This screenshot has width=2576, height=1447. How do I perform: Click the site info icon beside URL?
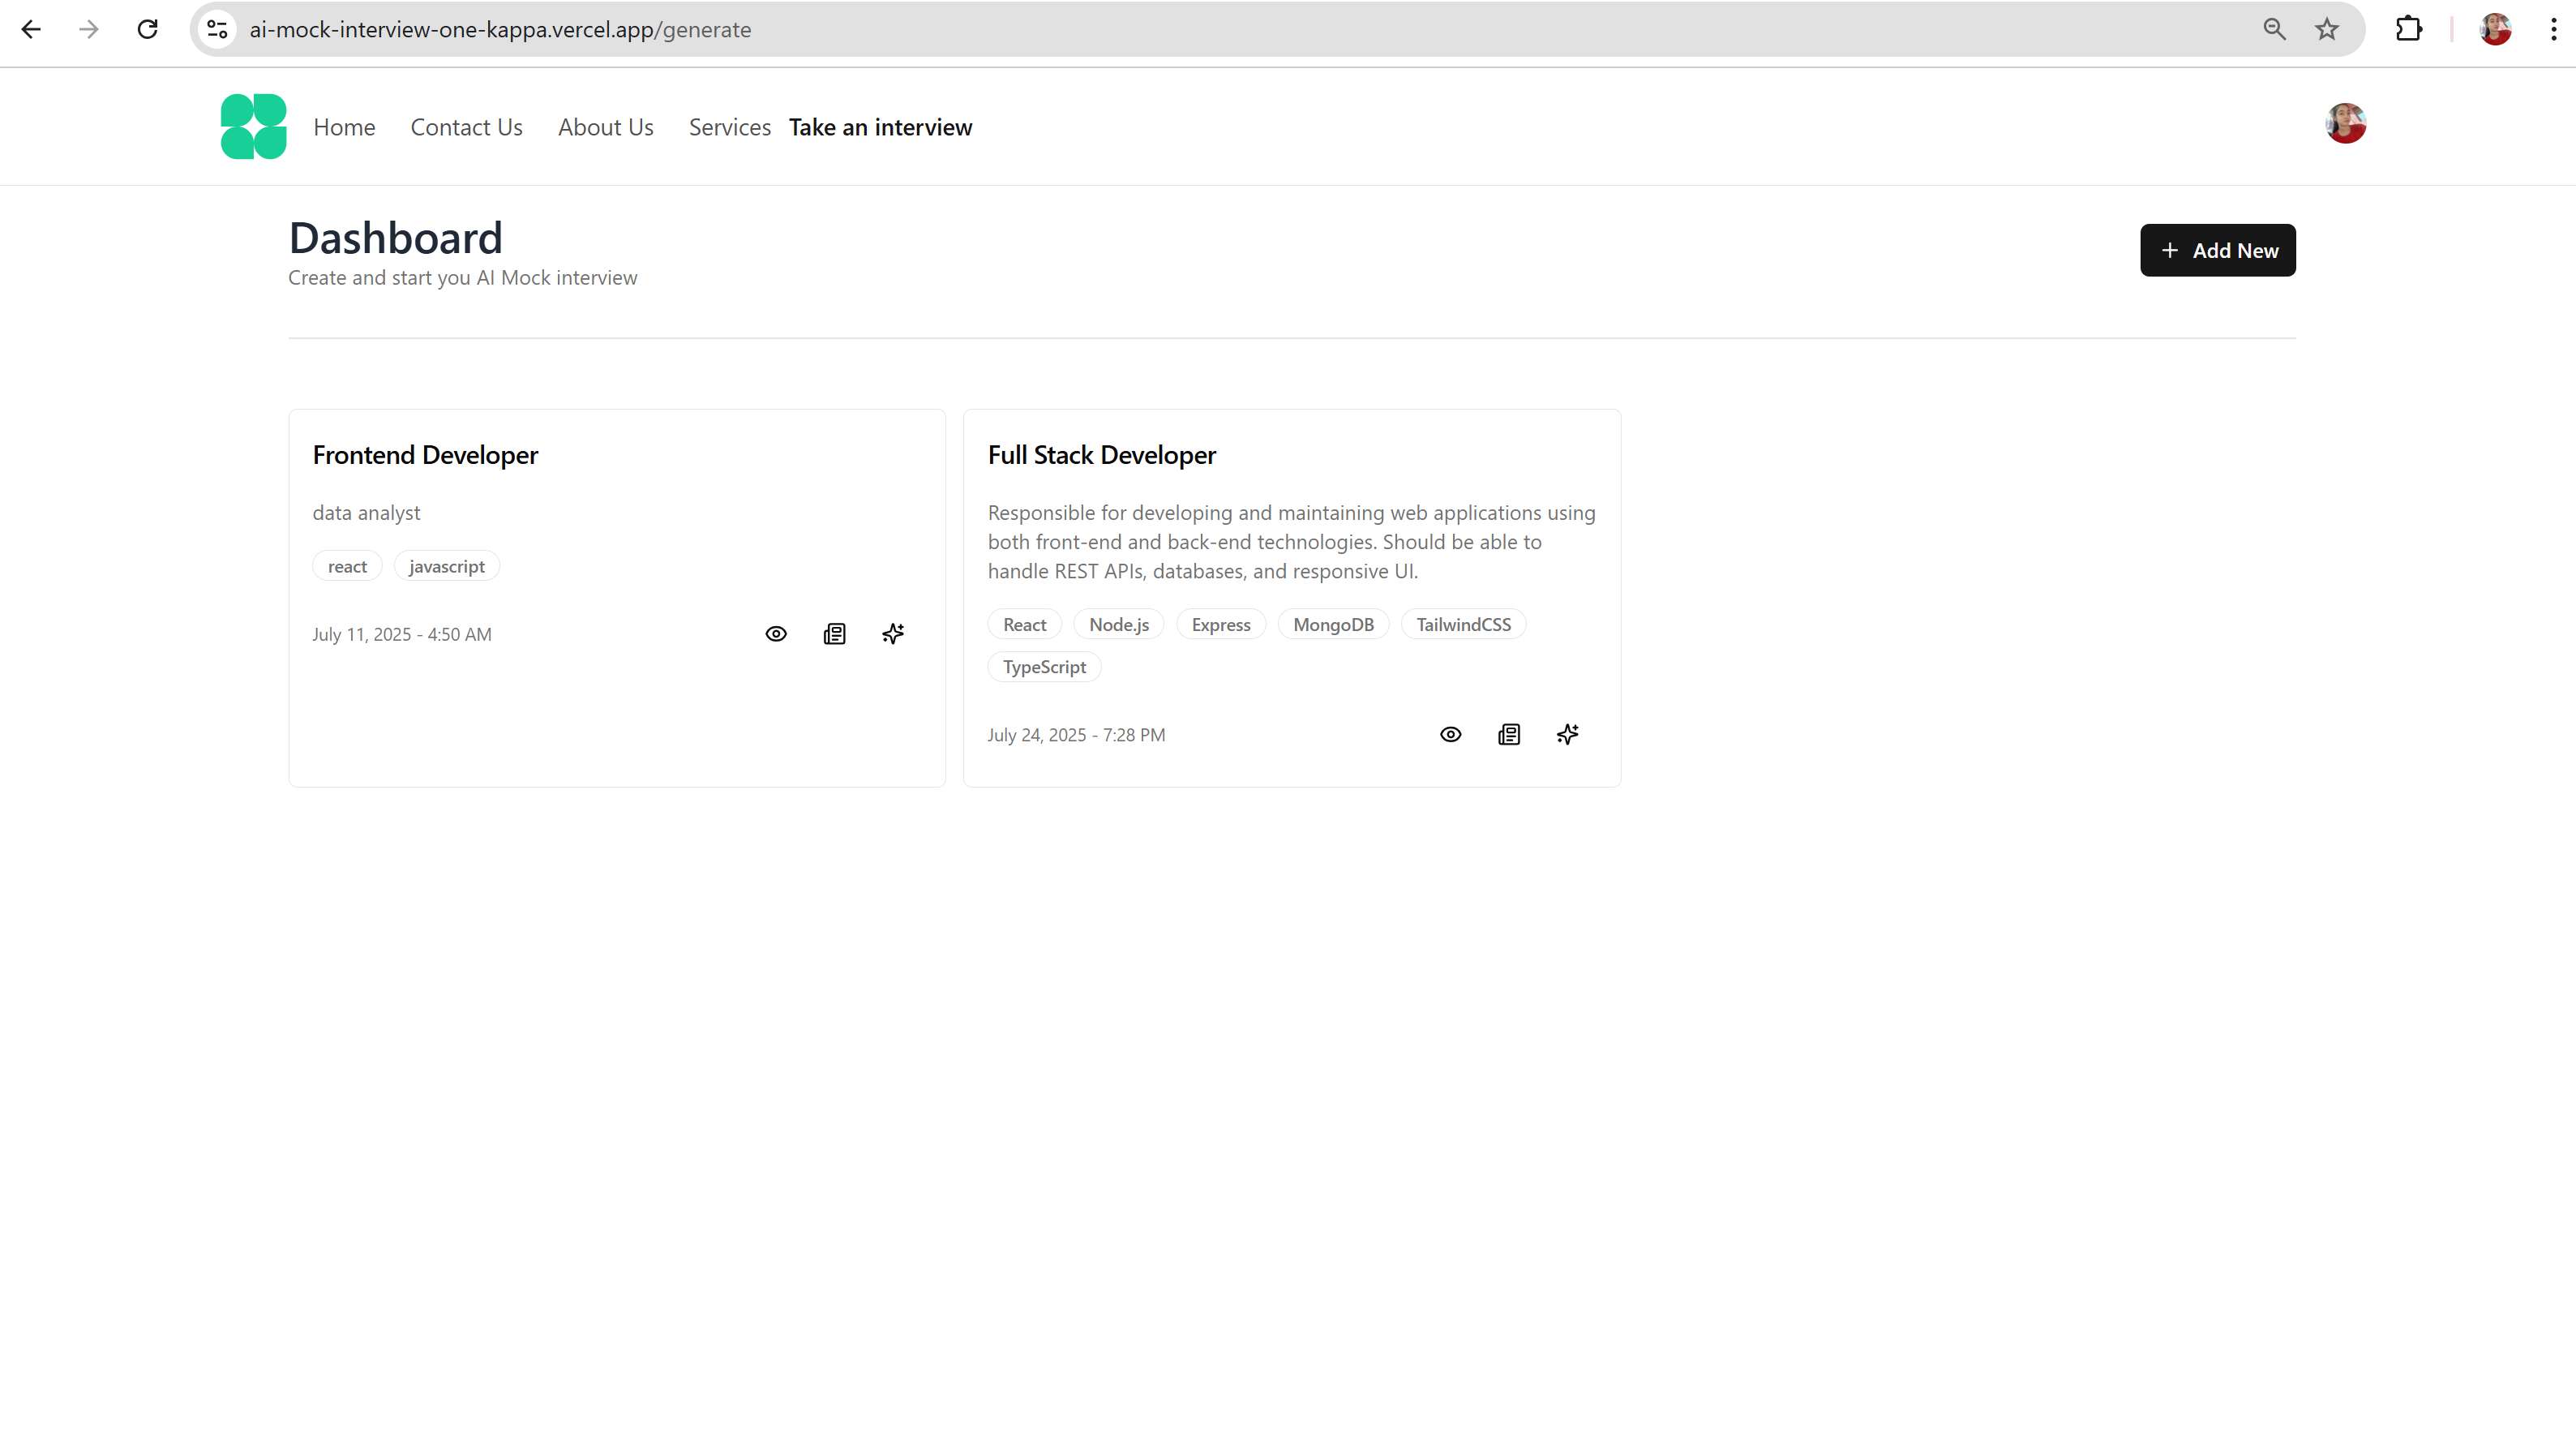coord(217,29)
